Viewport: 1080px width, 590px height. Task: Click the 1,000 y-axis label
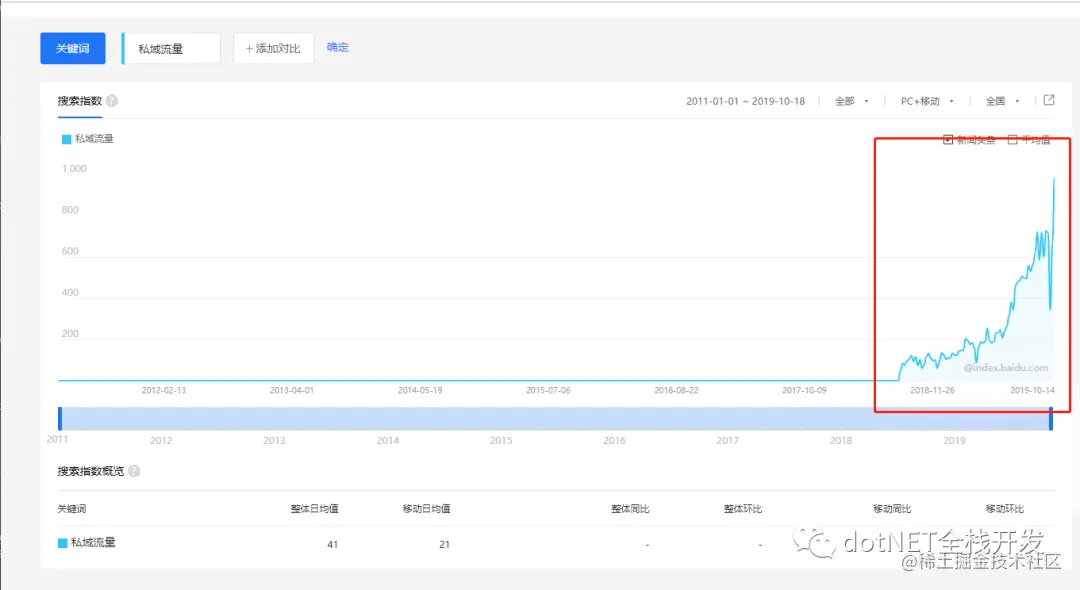pos(74,169)
